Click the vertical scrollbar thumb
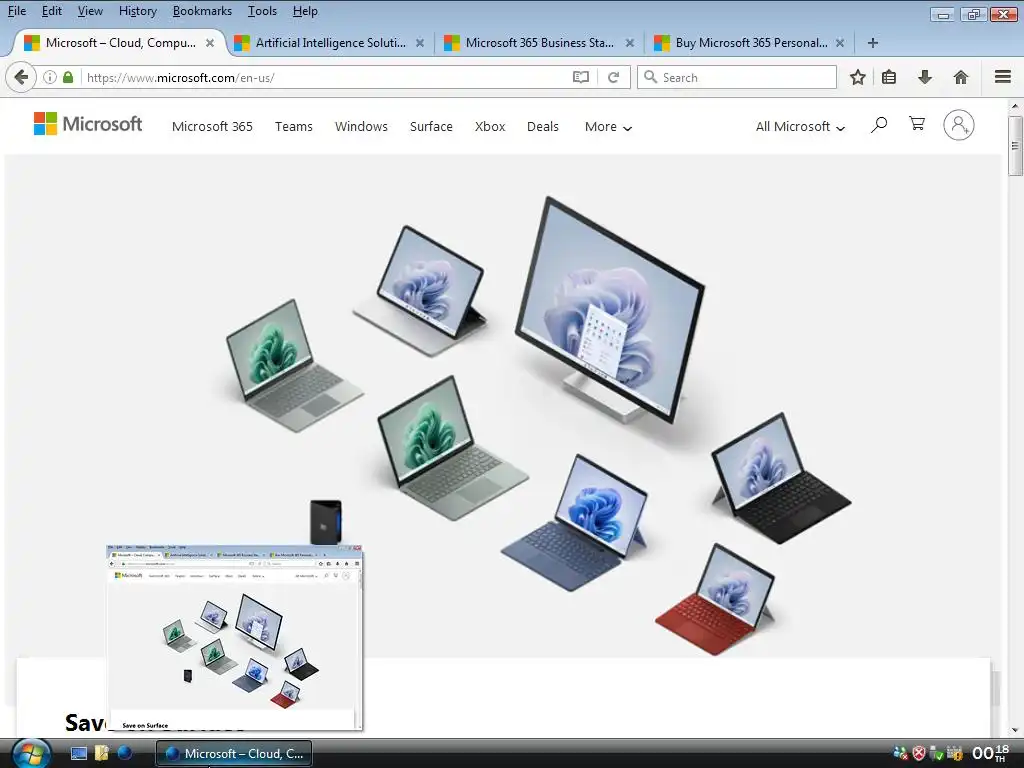 pos(1015,146)
